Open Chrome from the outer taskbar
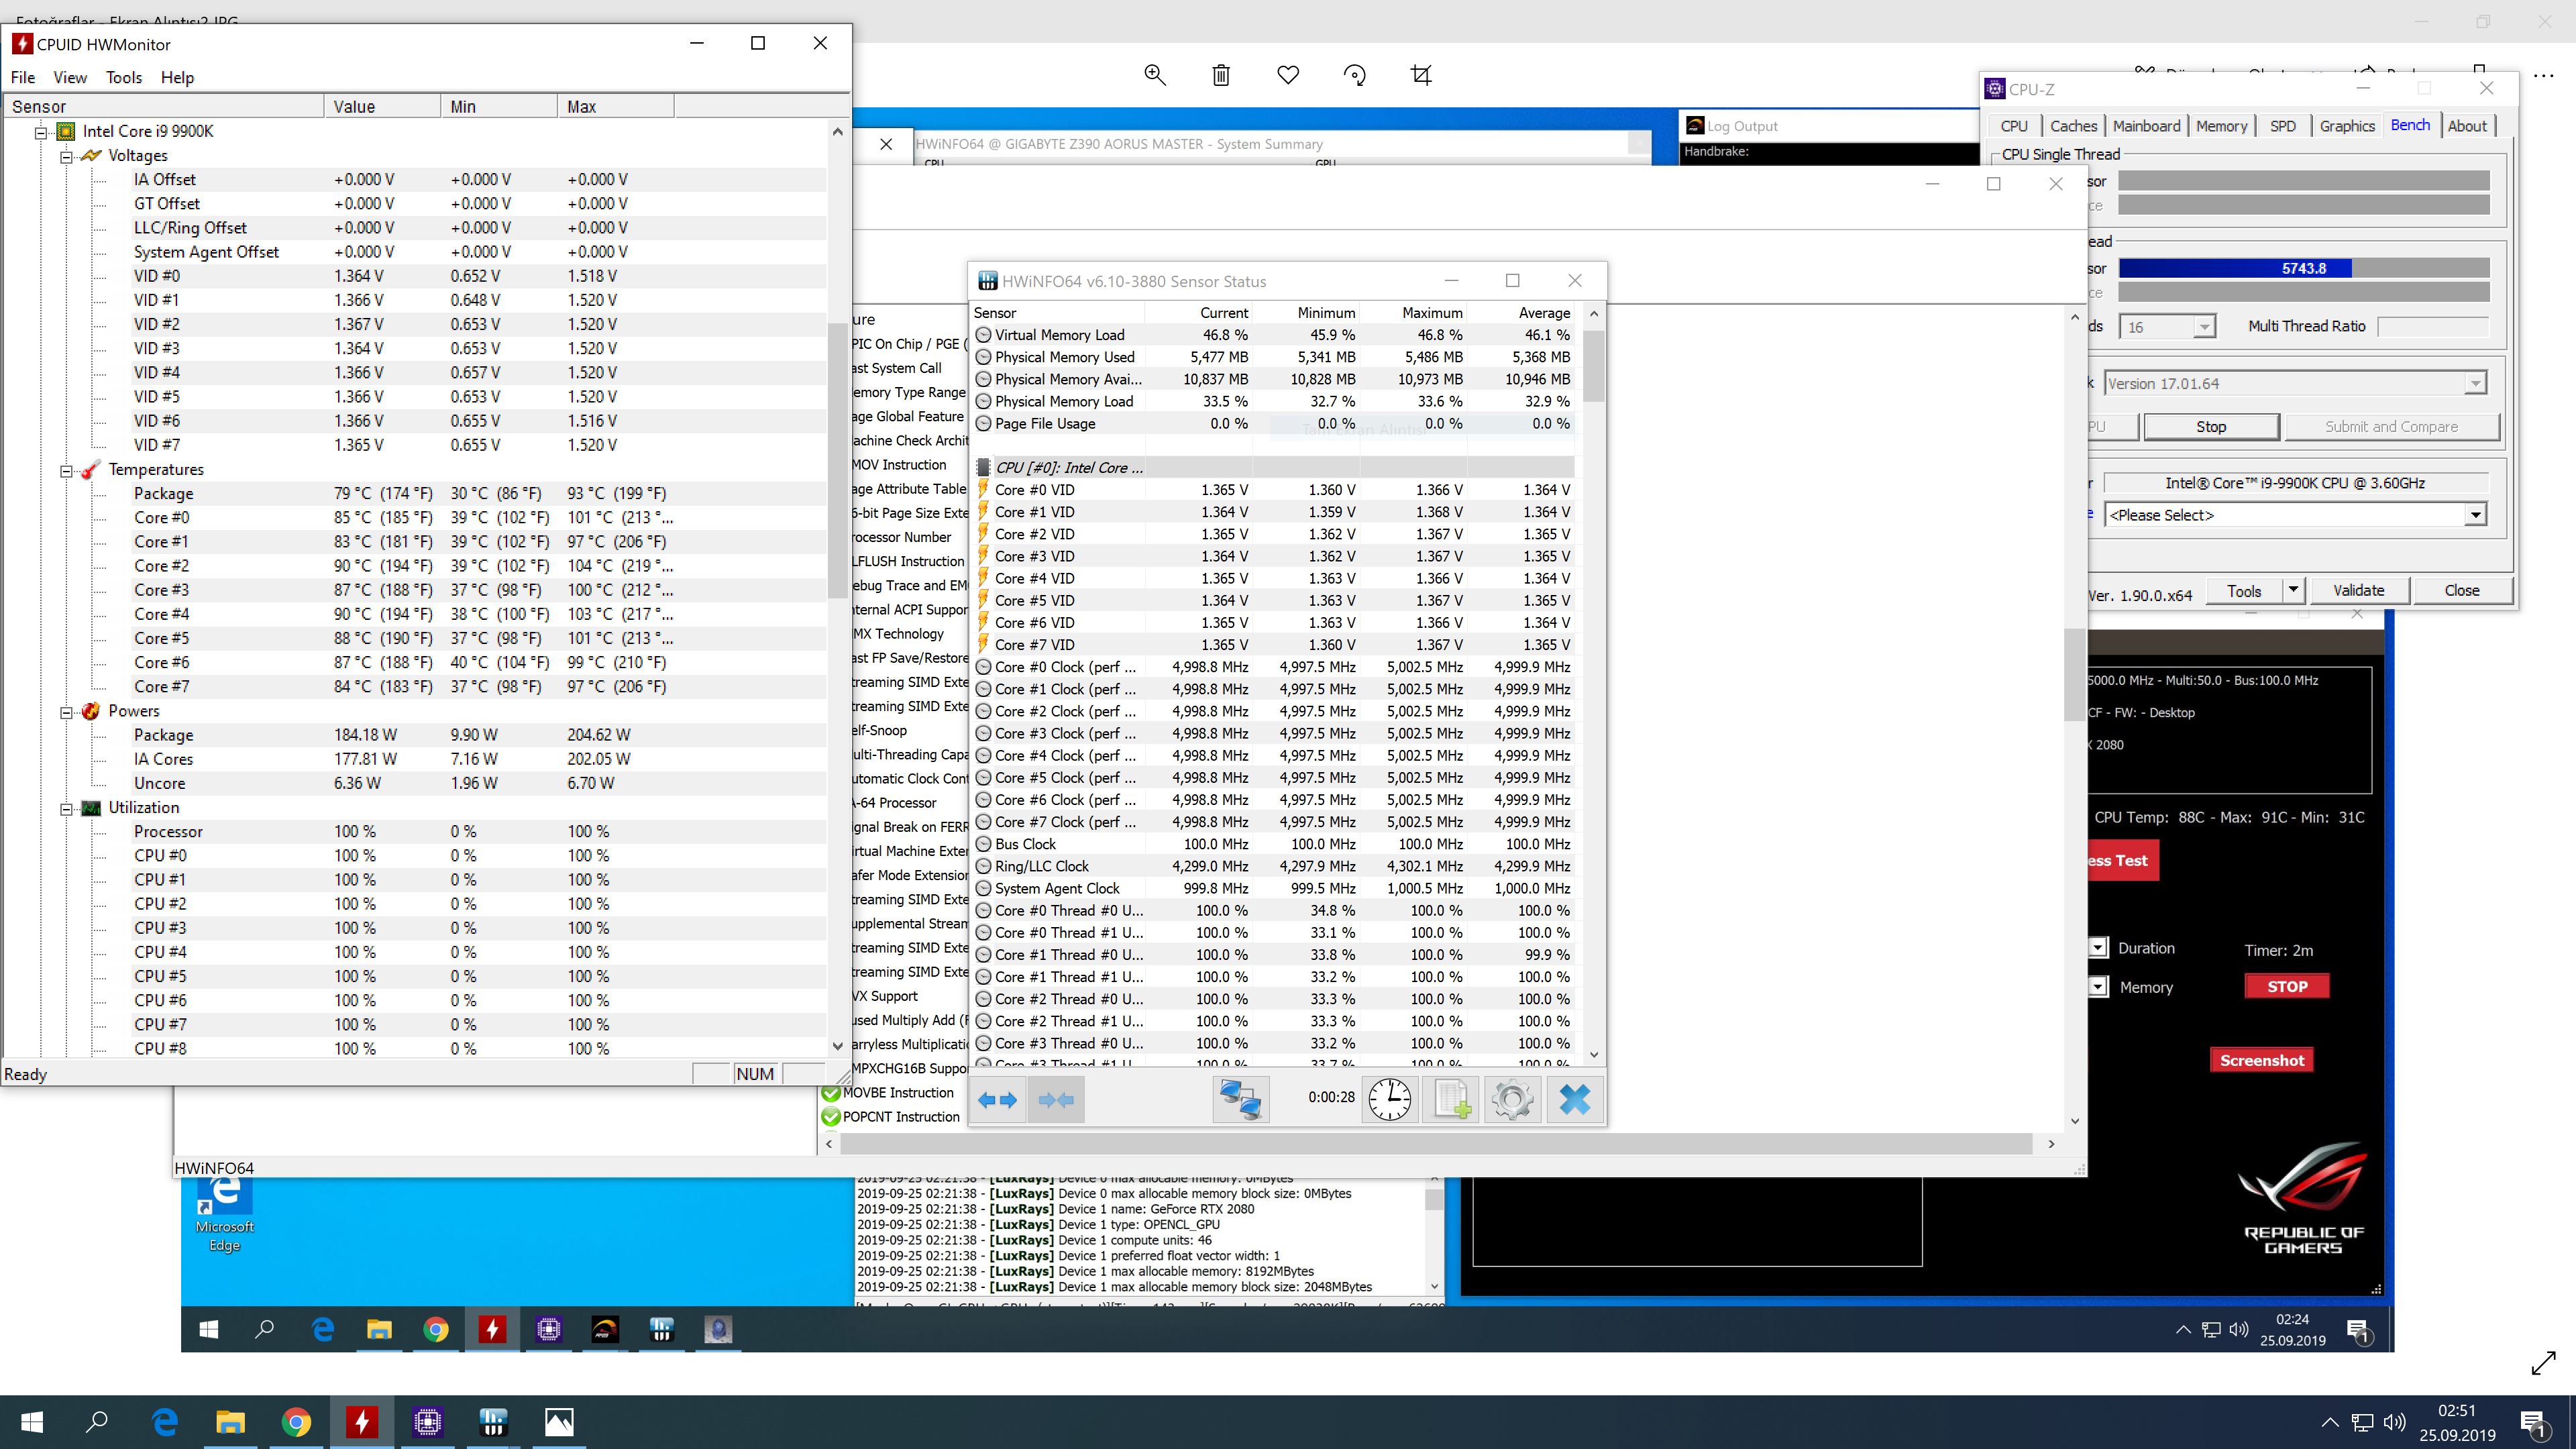2576x1449 pixels. (296, 1422)
